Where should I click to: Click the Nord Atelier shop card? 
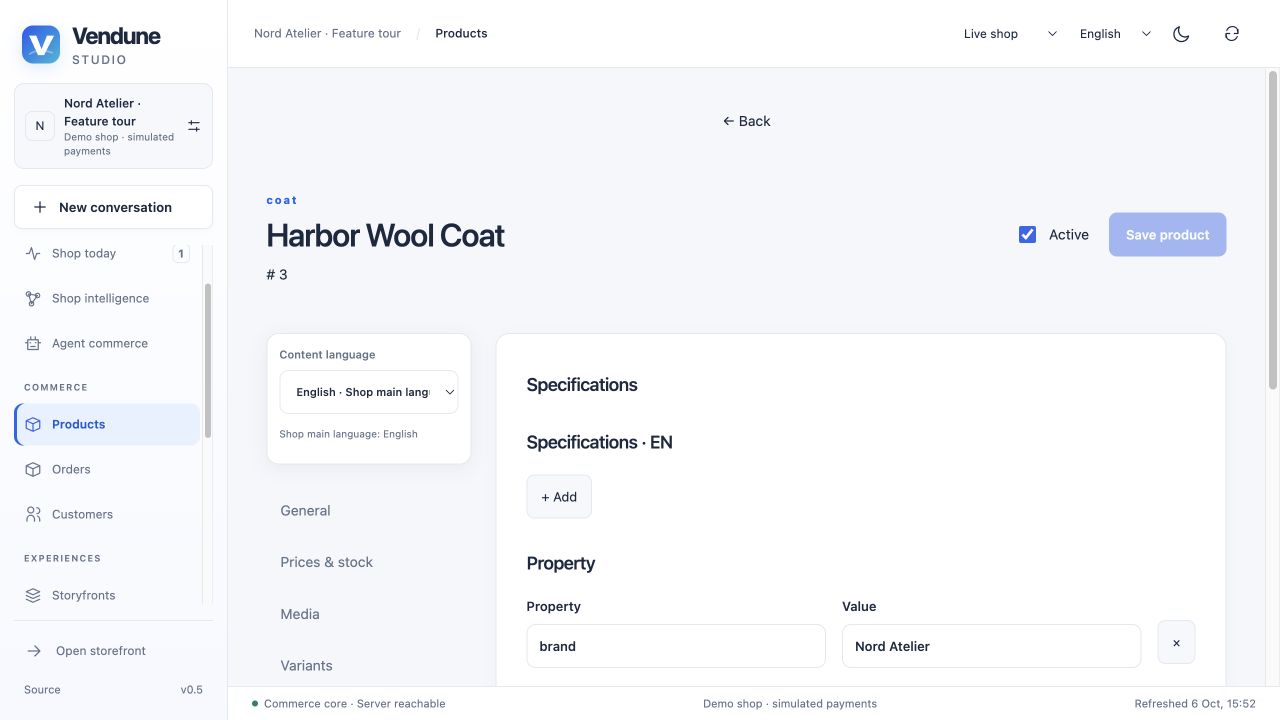(113, 126)
